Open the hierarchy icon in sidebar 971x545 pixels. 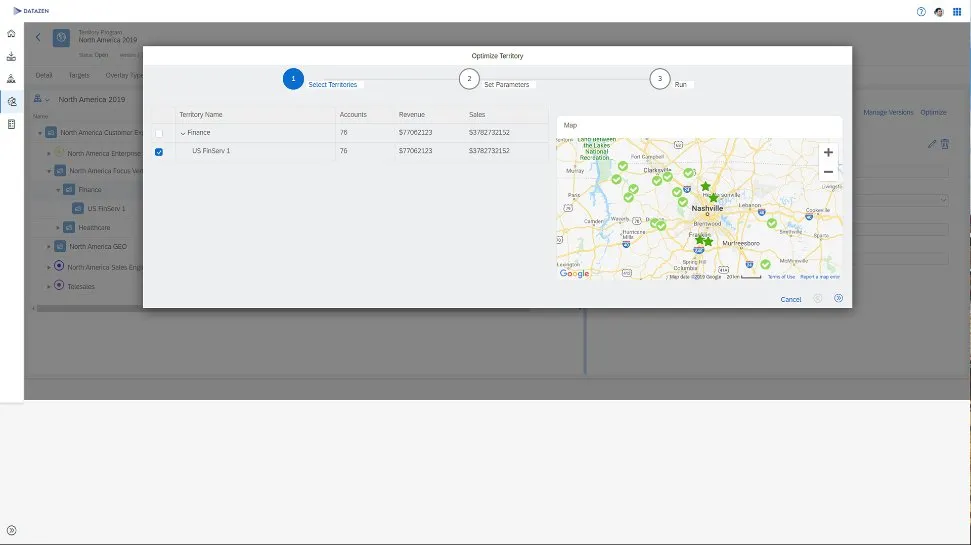pos(11,78)
